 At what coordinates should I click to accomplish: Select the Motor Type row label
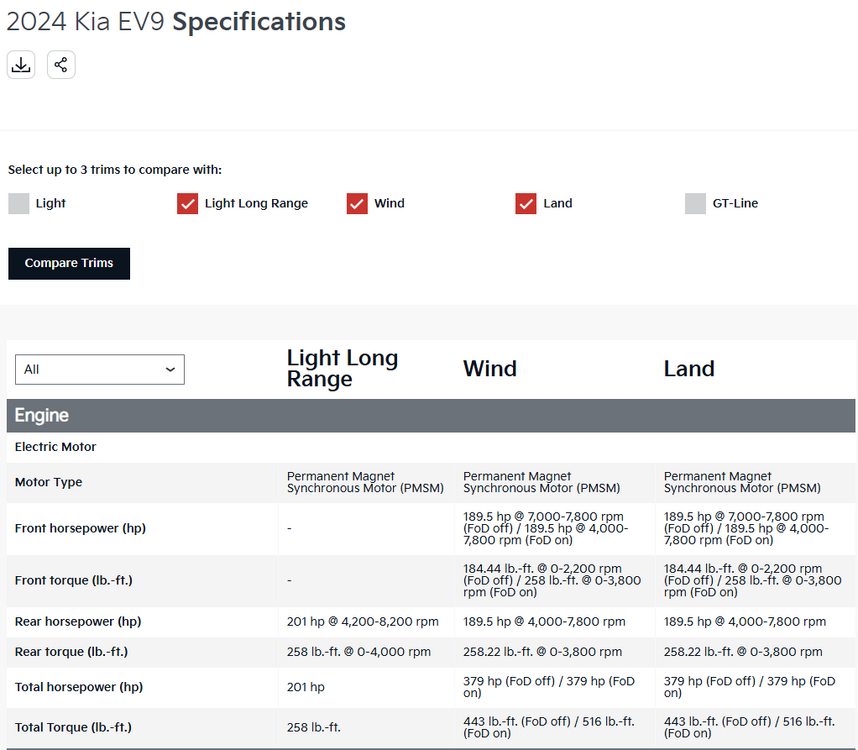click(x=49, y=482)
